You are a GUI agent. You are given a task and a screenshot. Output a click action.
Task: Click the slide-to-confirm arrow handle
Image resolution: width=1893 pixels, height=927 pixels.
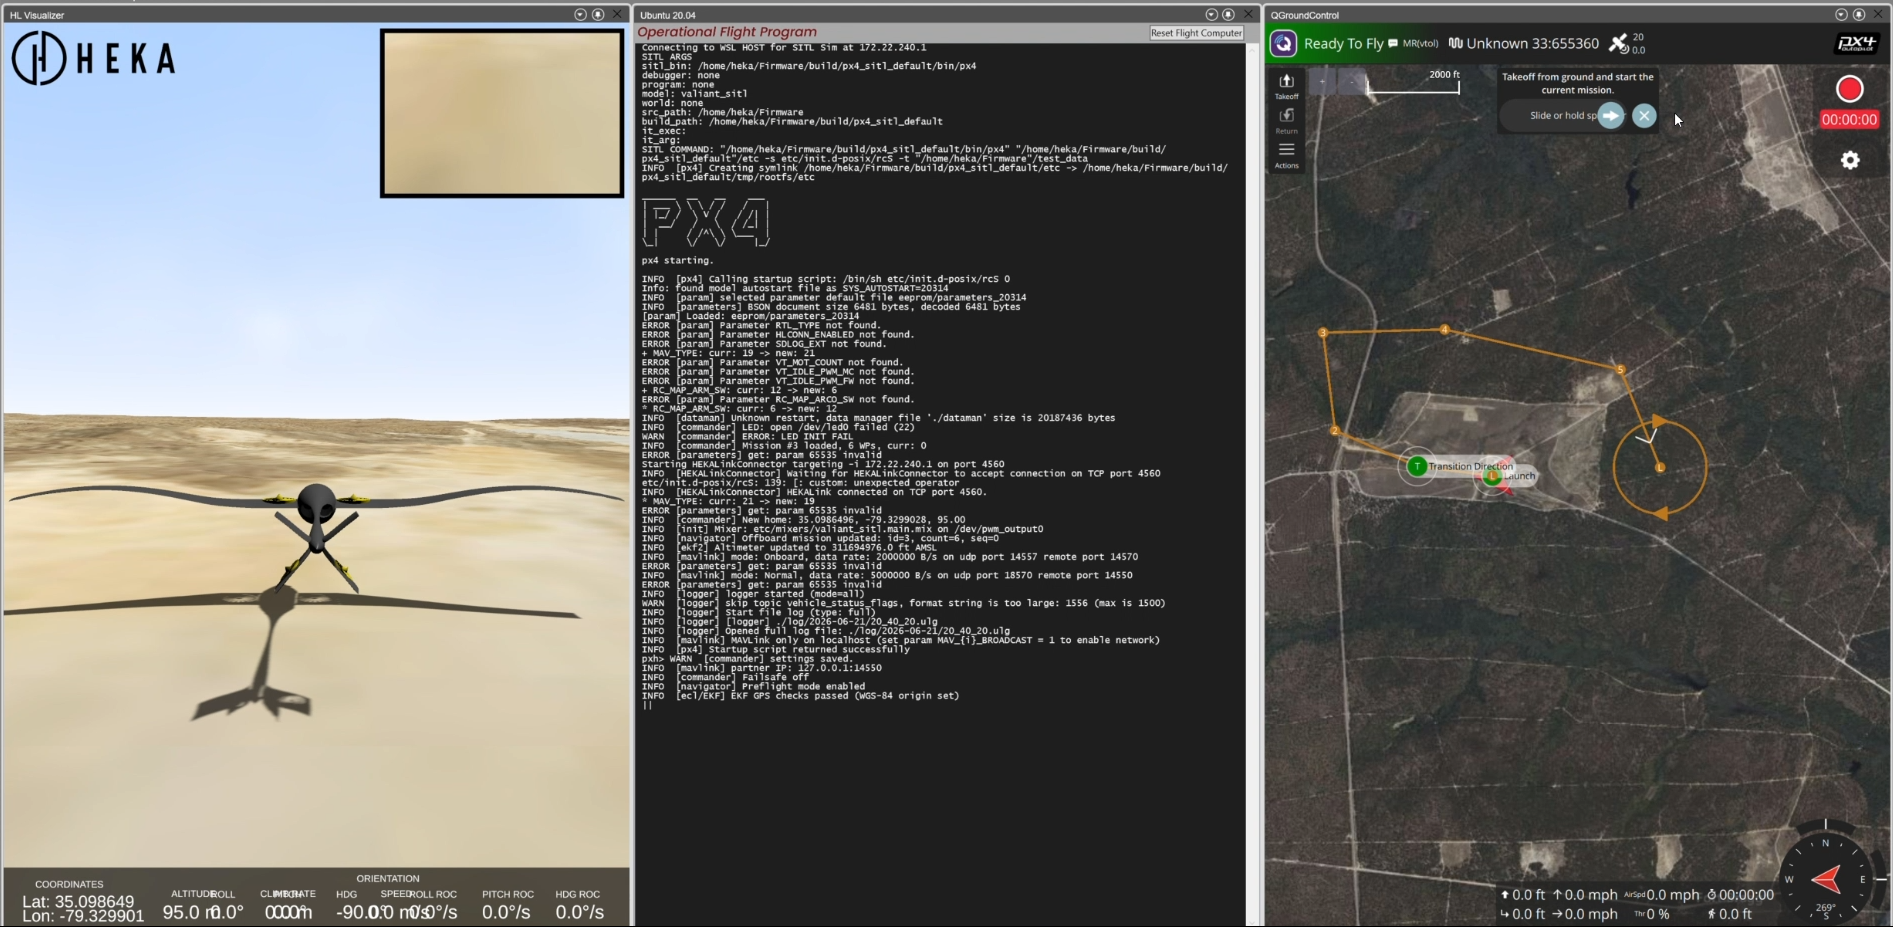pos(1610,116)
